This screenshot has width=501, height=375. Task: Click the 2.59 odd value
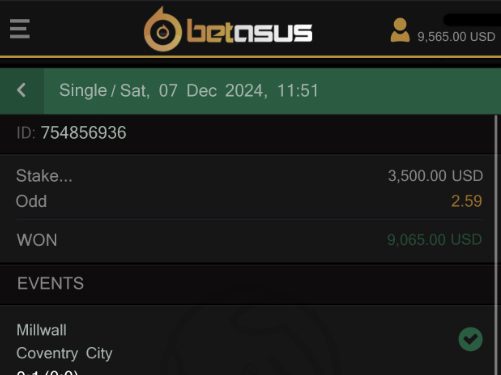coord(466,201)
